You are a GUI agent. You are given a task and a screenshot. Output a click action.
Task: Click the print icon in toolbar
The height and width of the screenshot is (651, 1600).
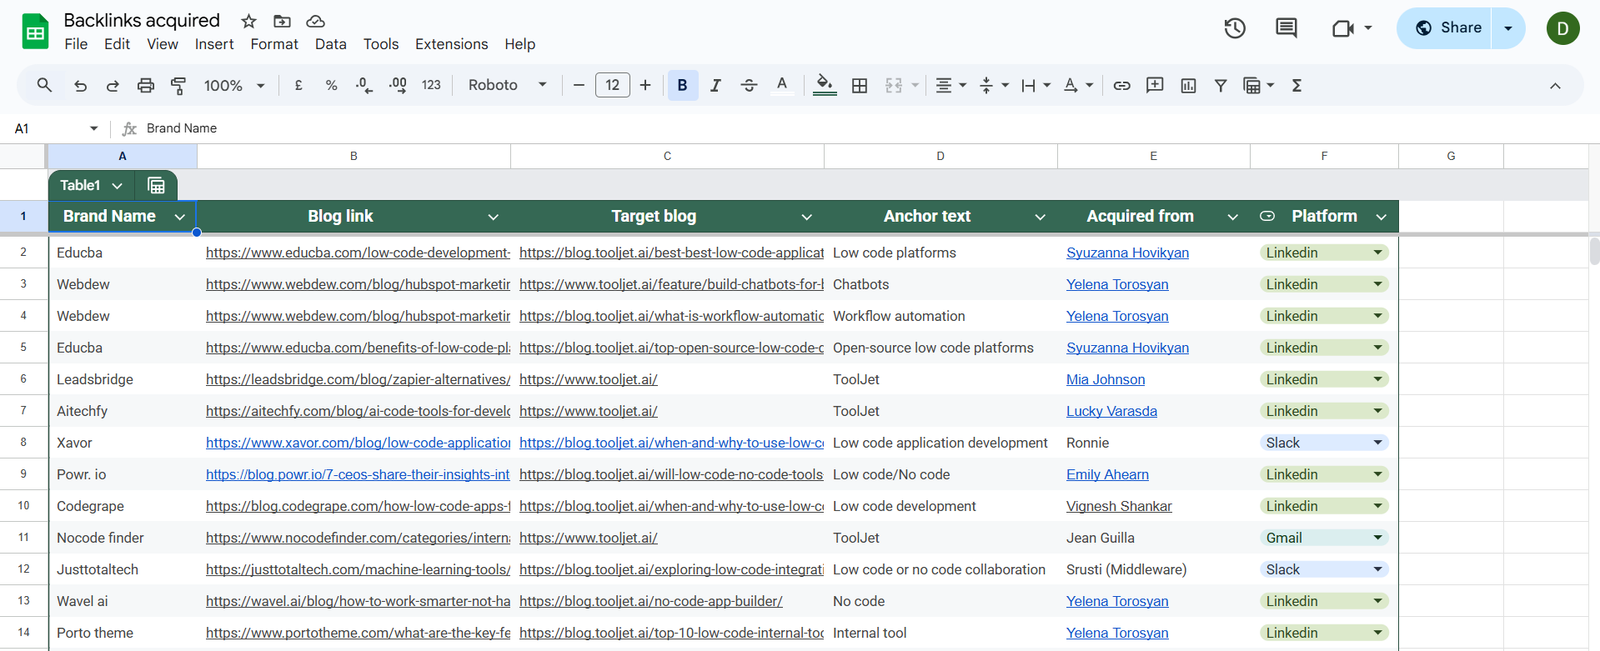coord(146,86)
